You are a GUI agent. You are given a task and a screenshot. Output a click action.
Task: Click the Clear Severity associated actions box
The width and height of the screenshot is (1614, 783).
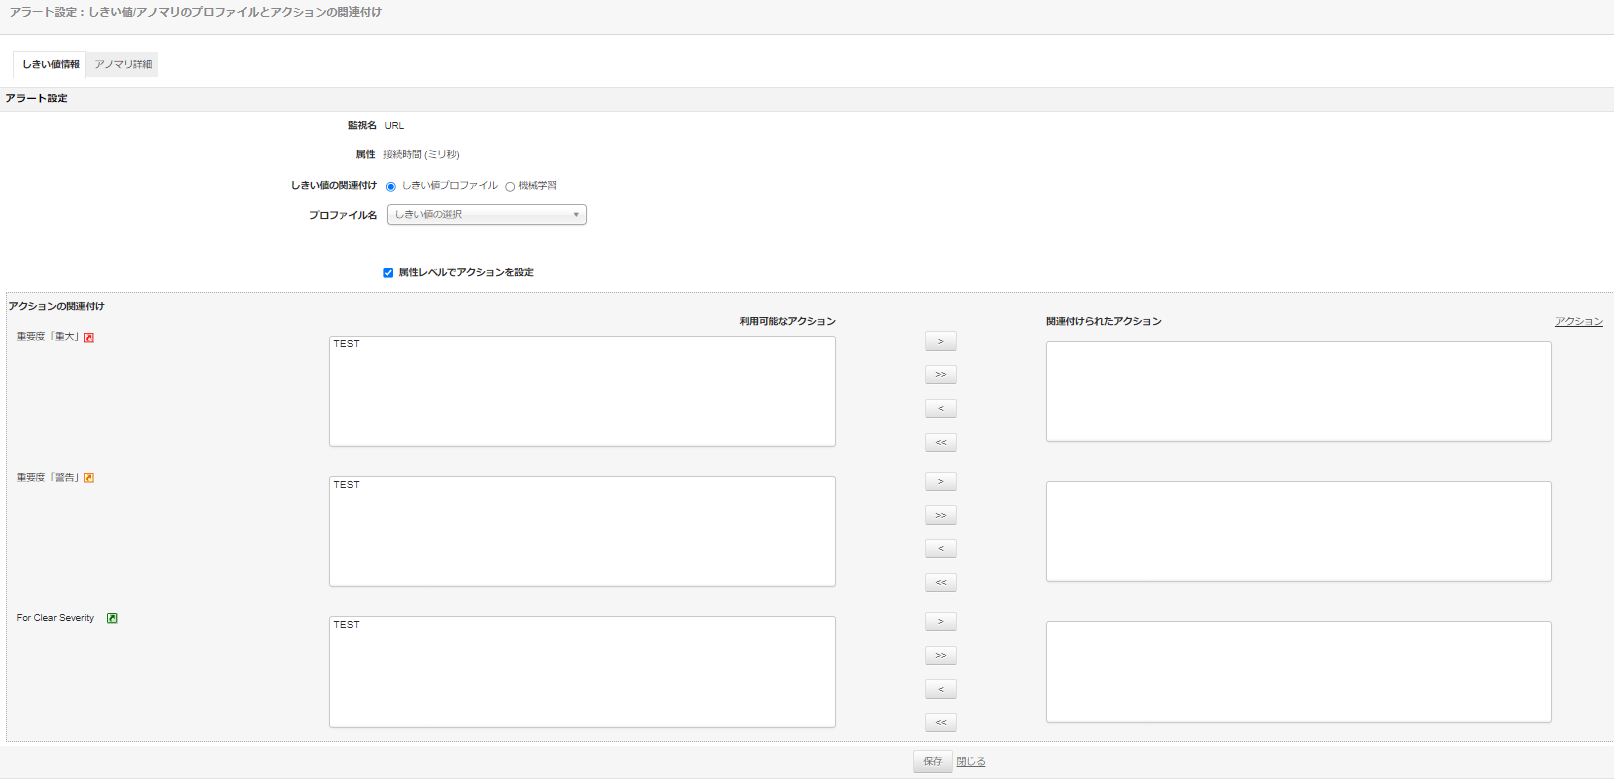1298,671
